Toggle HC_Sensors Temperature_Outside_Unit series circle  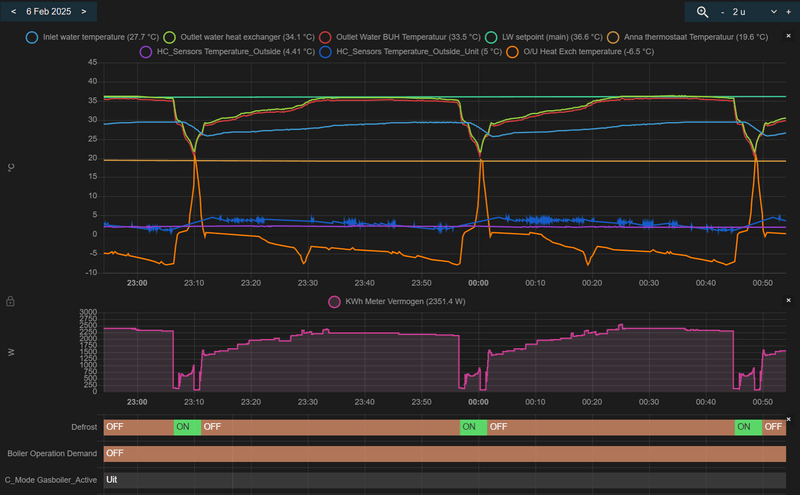325,52
